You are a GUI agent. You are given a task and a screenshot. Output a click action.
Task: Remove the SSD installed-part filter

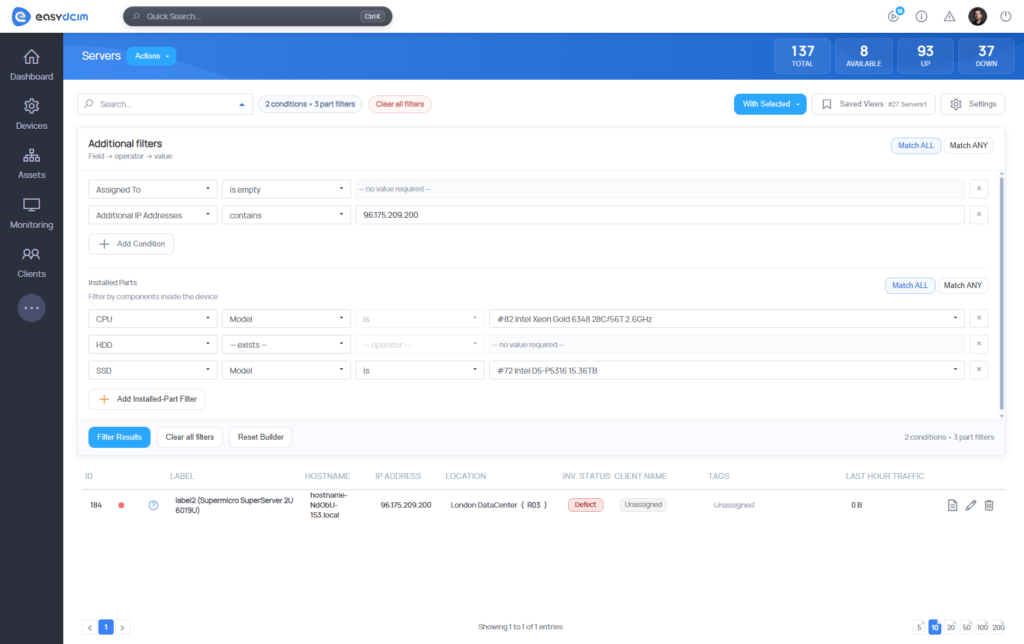[x=979, y=370]
